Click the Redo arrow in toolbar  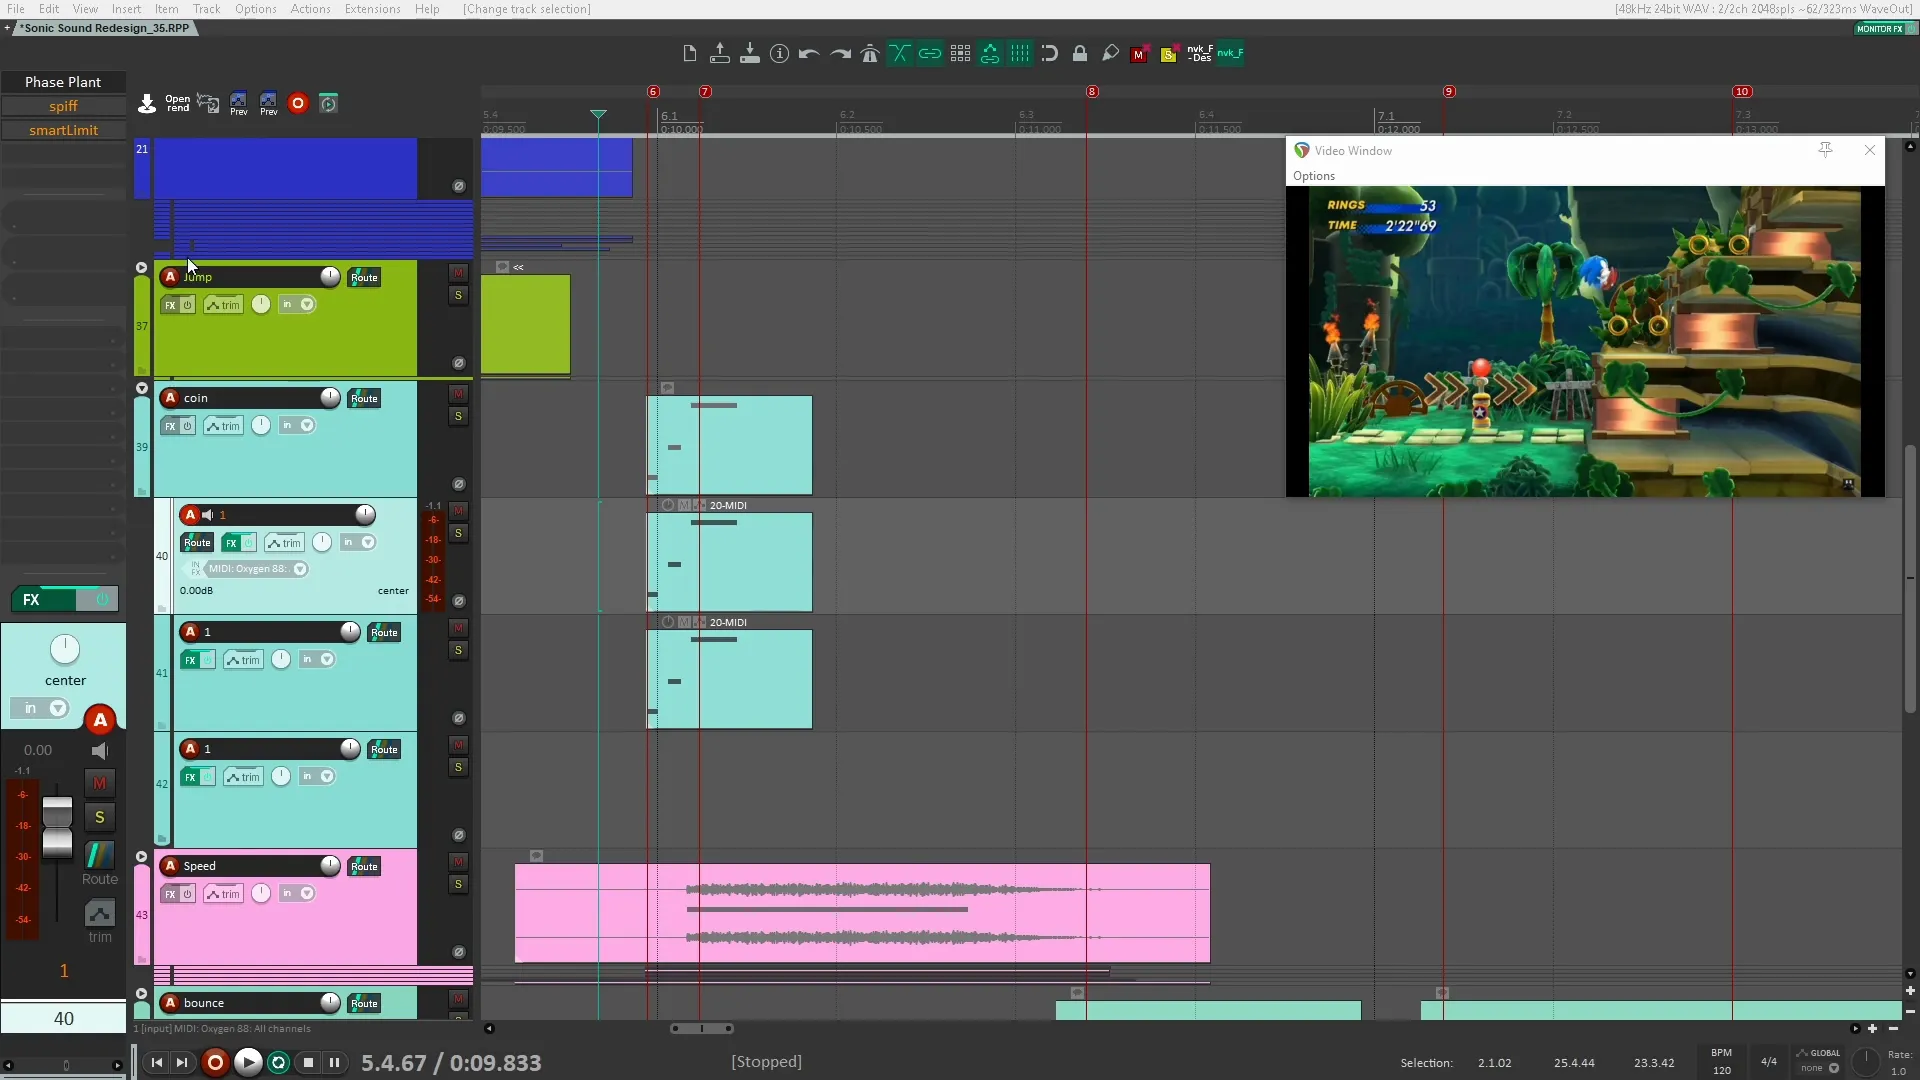pyautogui.click(x=840, y=54)
